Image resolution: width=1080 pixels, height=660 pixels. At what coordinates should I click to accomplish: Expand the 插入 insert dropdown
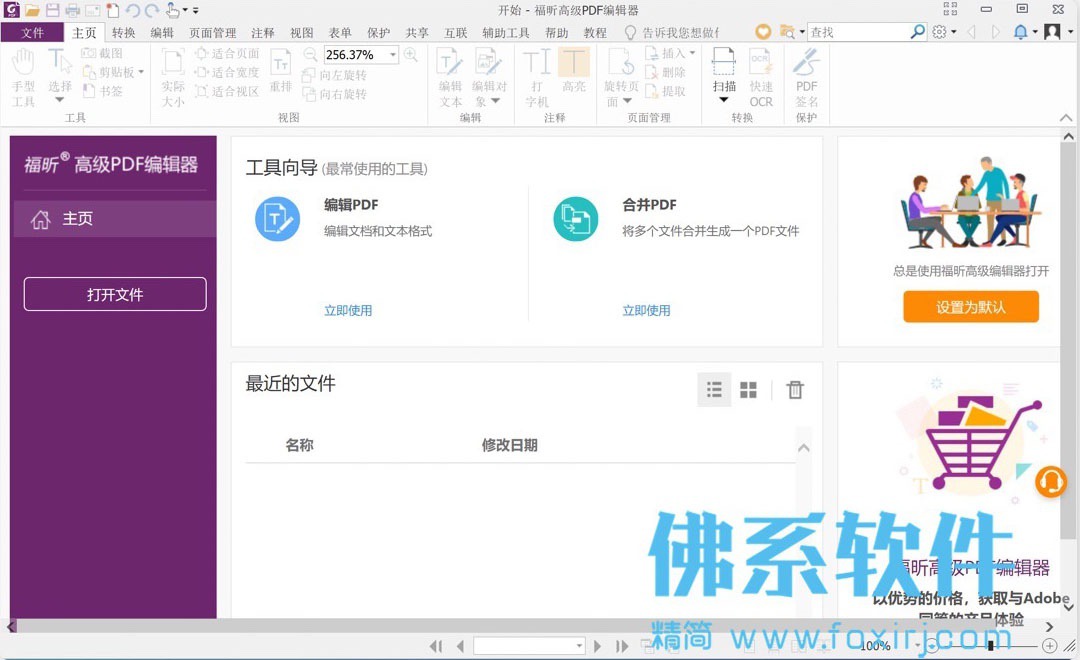tap(692, 53)
